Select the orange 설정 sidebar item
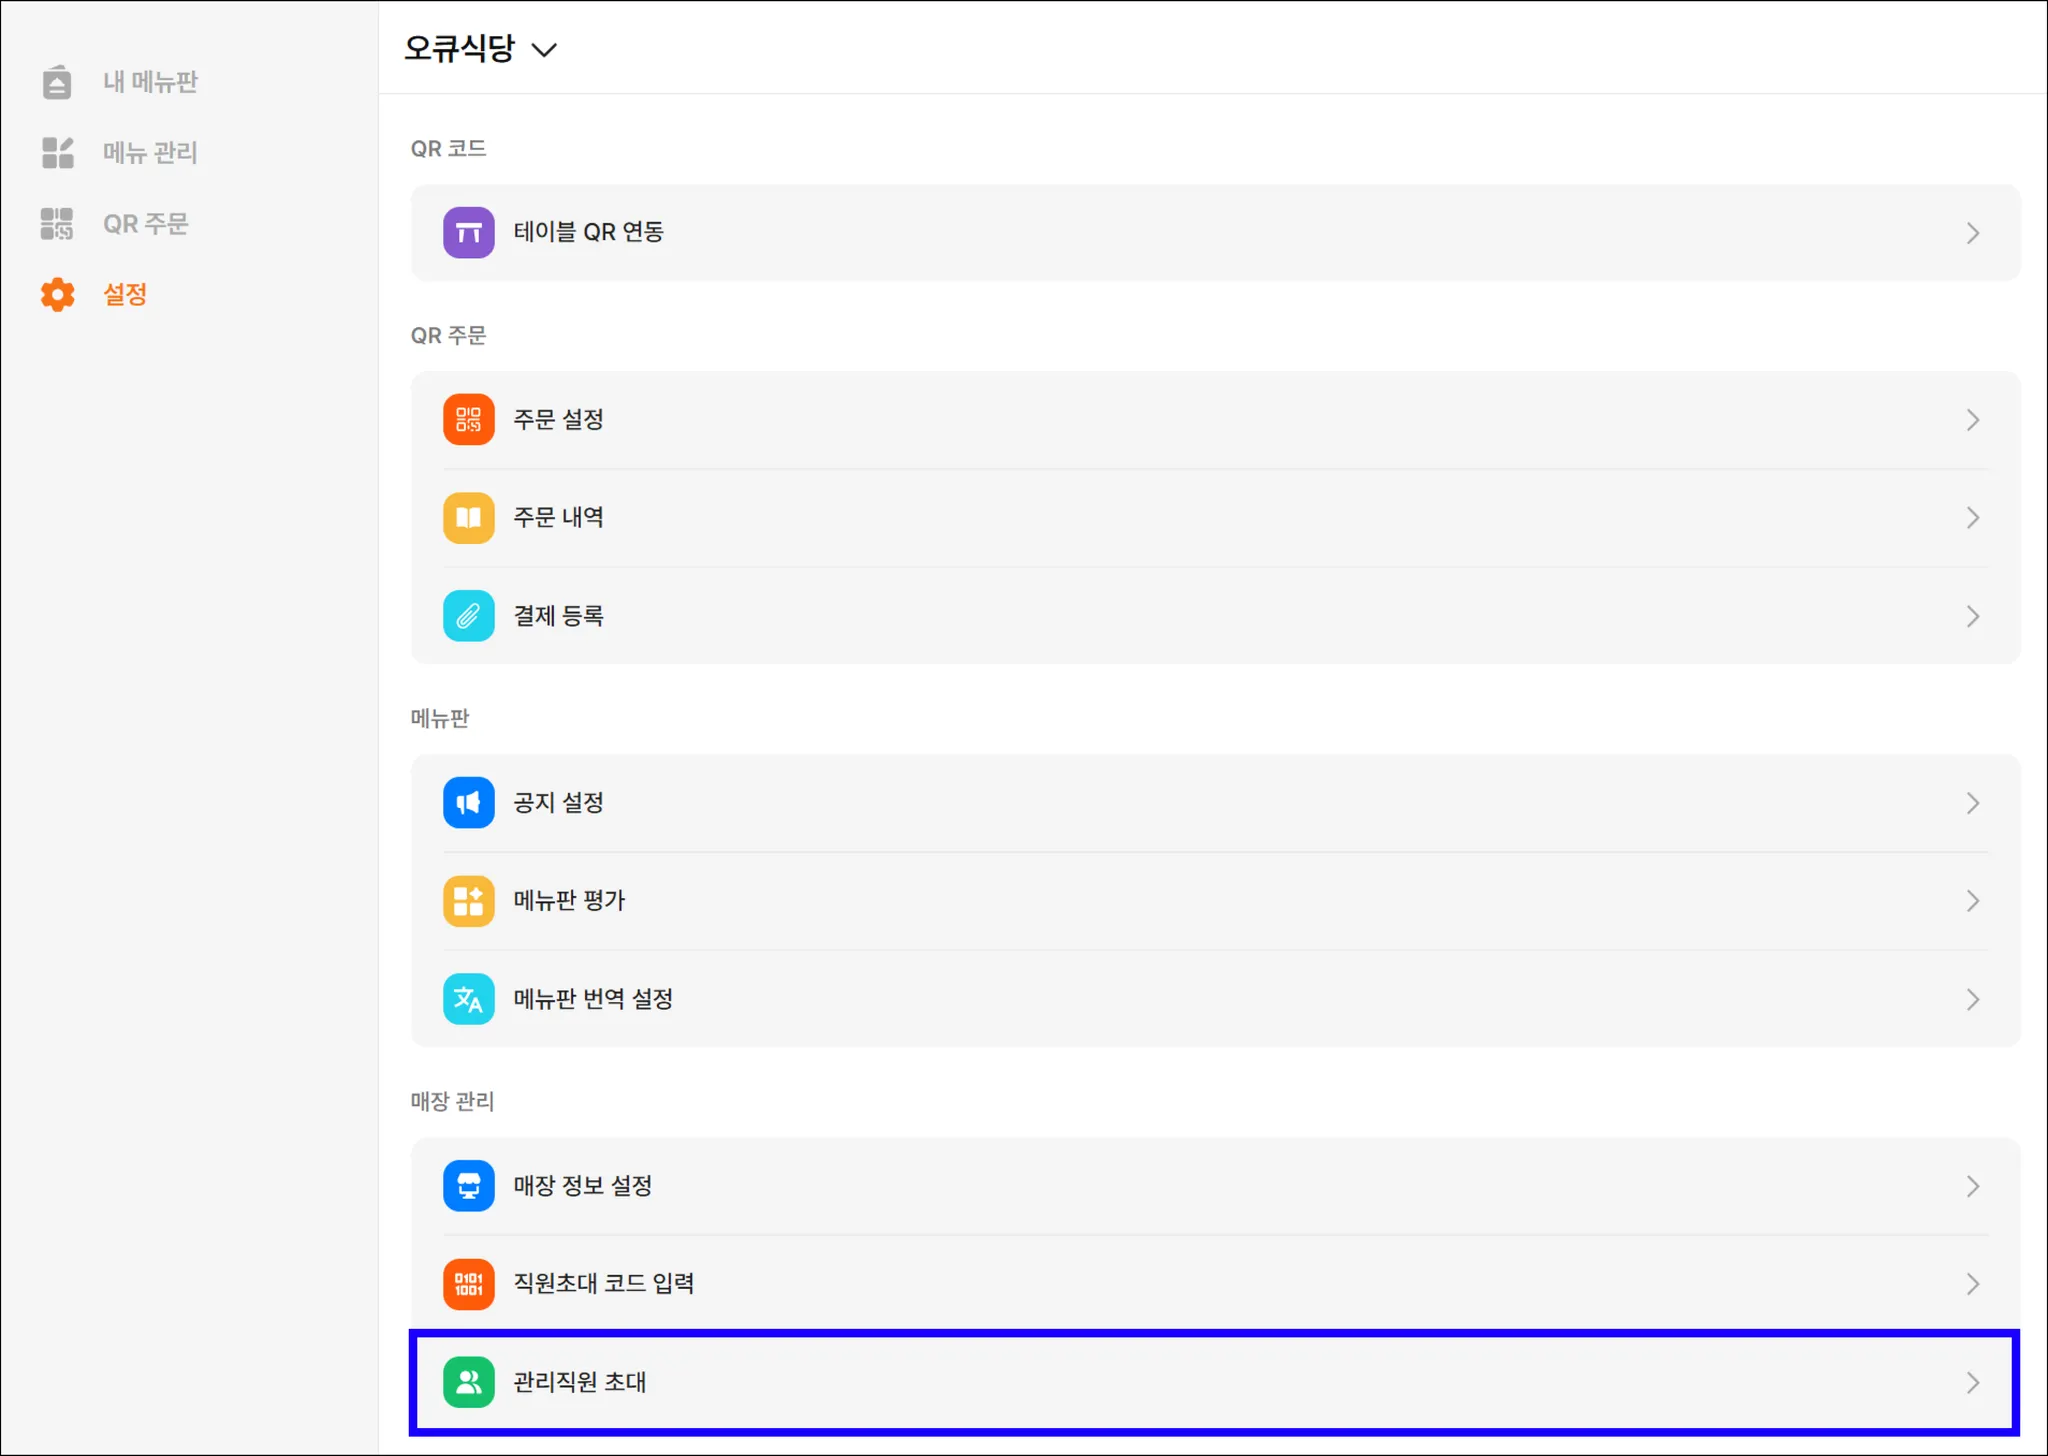The width and height of the screenshot is (2048, 1456). coord(125,295)
